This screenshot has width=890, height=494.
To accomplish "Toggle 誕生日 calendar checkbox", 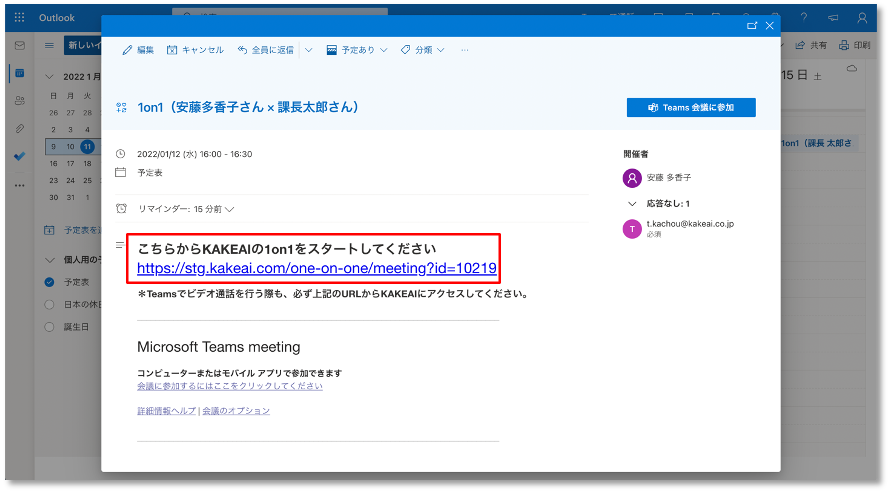I will [x=49, y=327].
